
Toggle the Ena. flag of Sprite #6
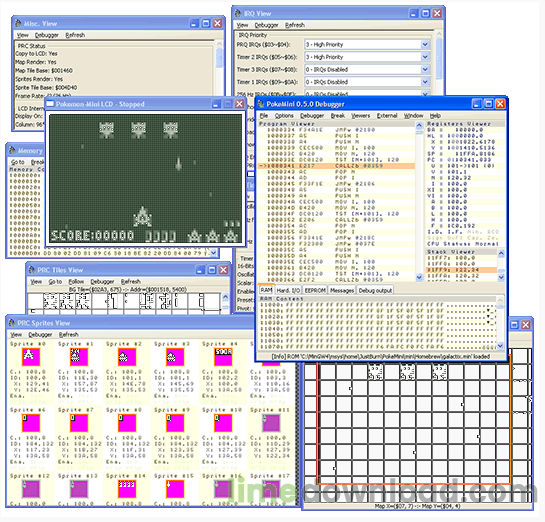pyautogui.click(x=17, y=462)
